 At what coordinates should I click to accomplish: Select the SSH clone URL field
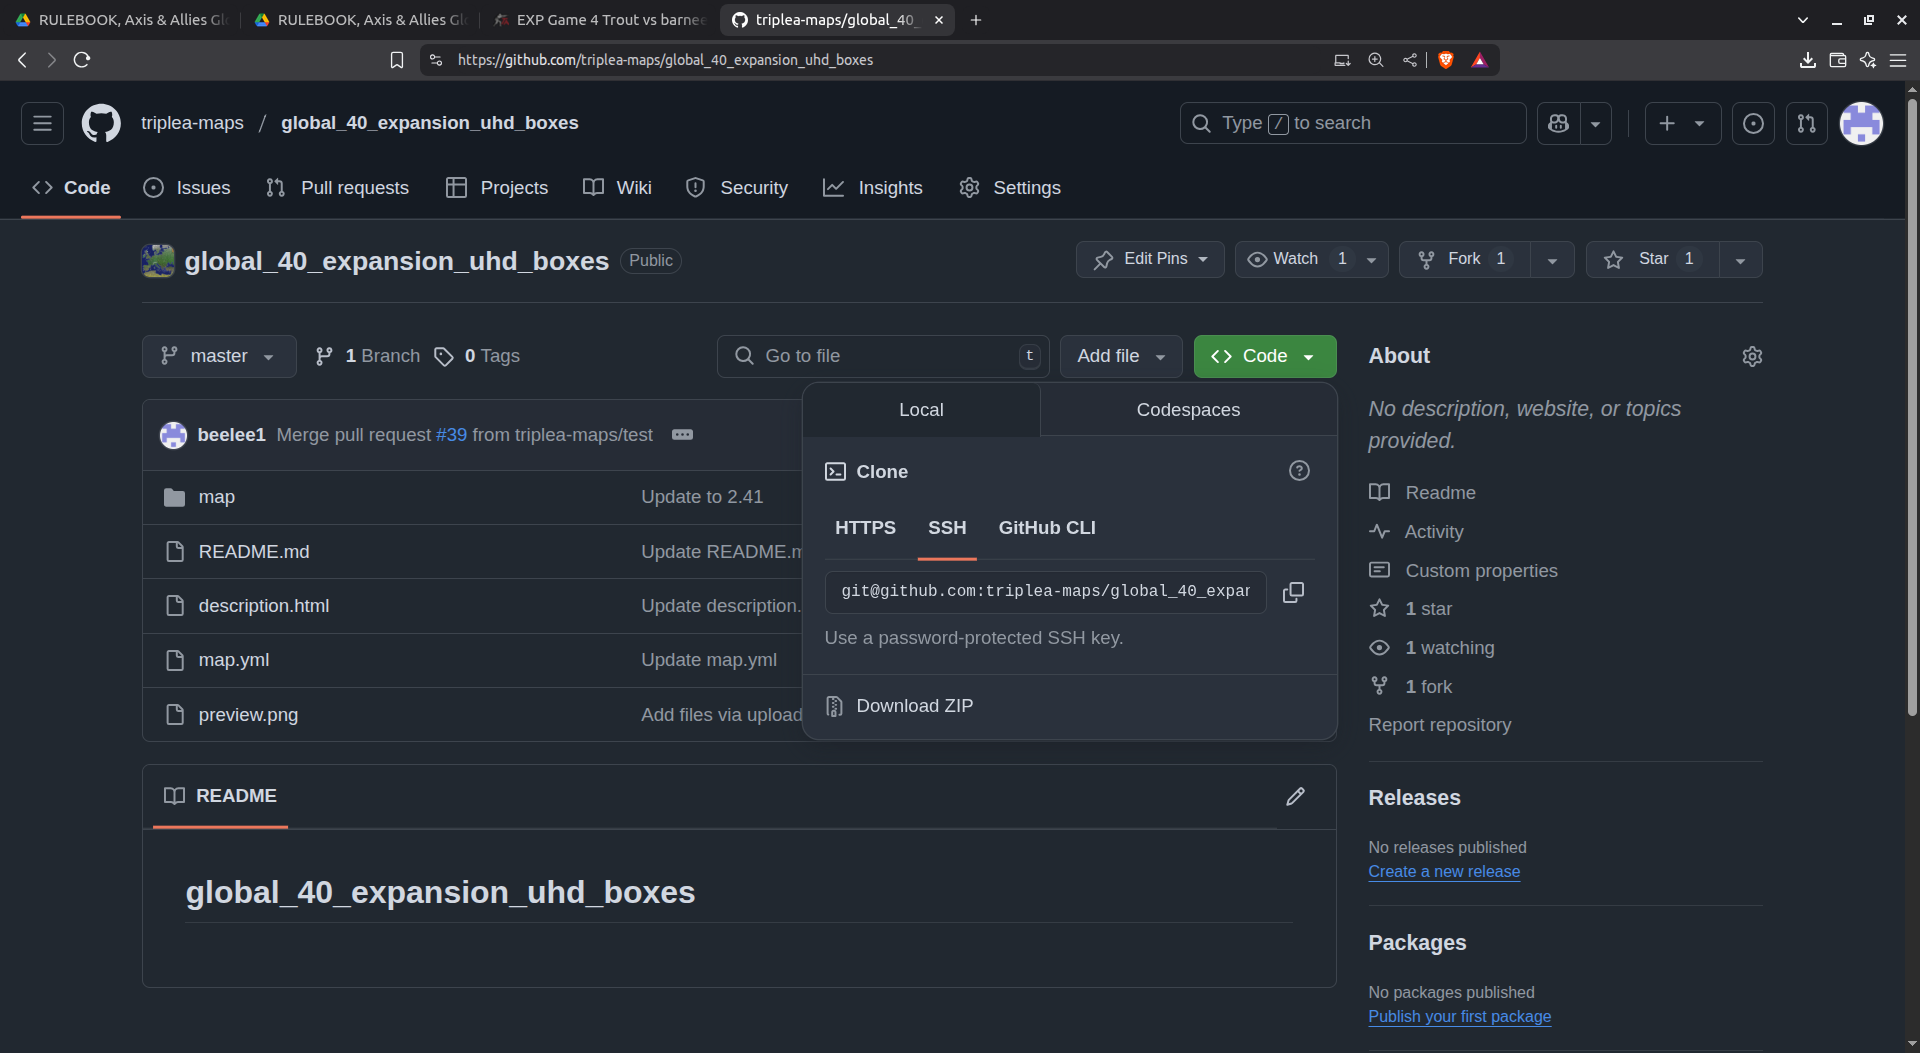pos(1045,592)
